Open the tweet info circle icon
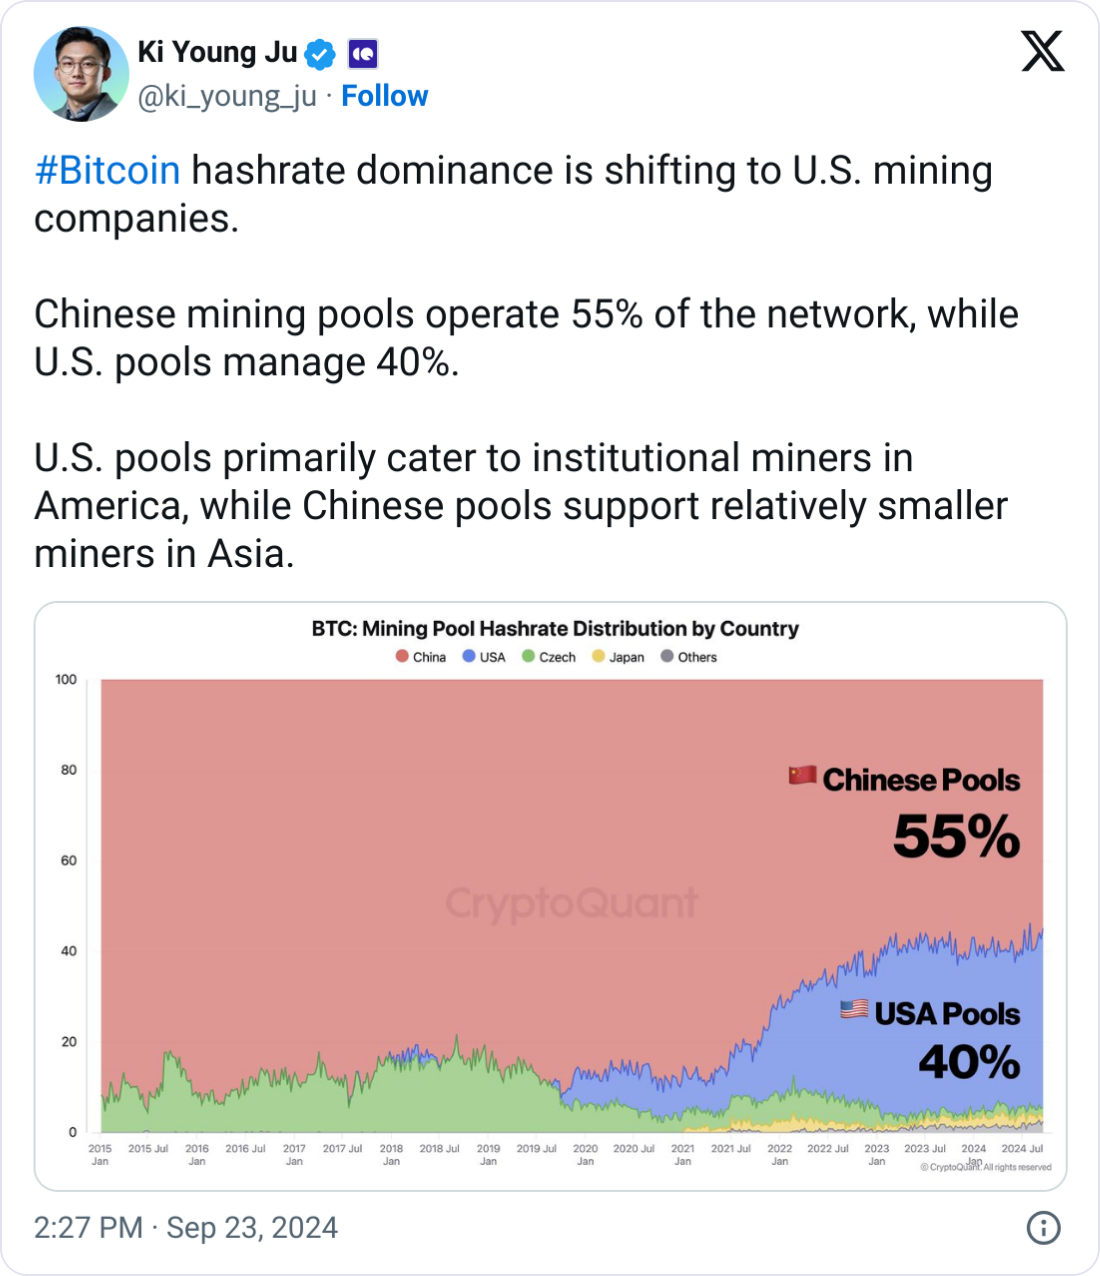 [x=1043, y=1227]
